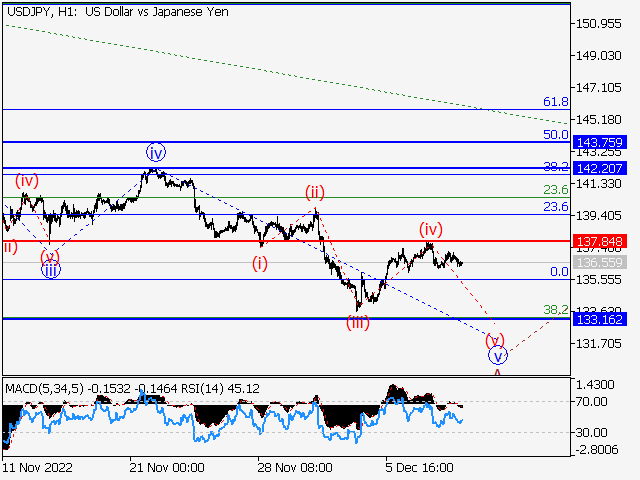Select the red (ii) wave label

tap(315, 192)
